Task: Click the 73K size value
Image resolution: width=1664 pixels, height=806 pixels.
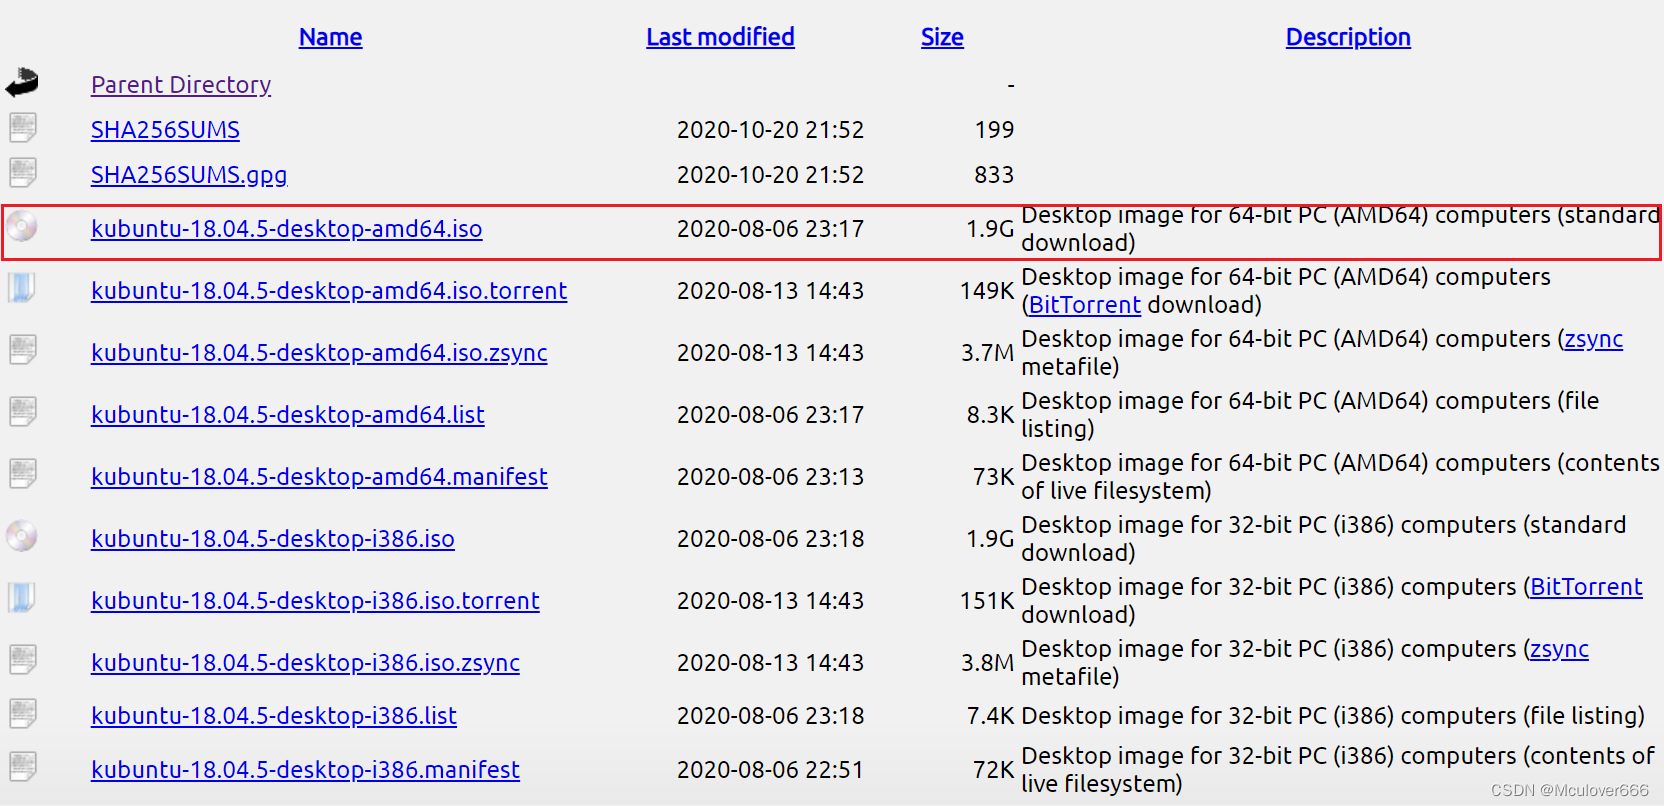Action: coord(994,477)
